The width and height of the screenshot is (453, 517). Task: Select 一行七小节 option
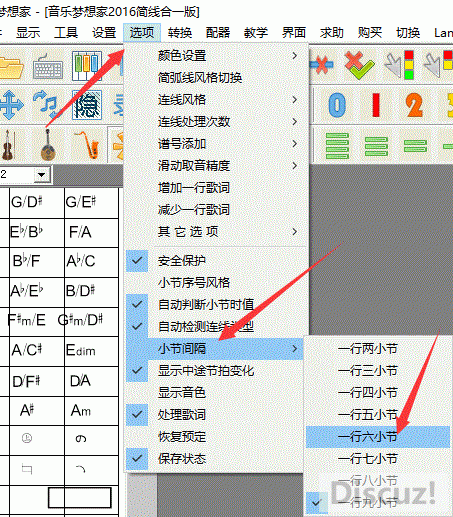378,458
